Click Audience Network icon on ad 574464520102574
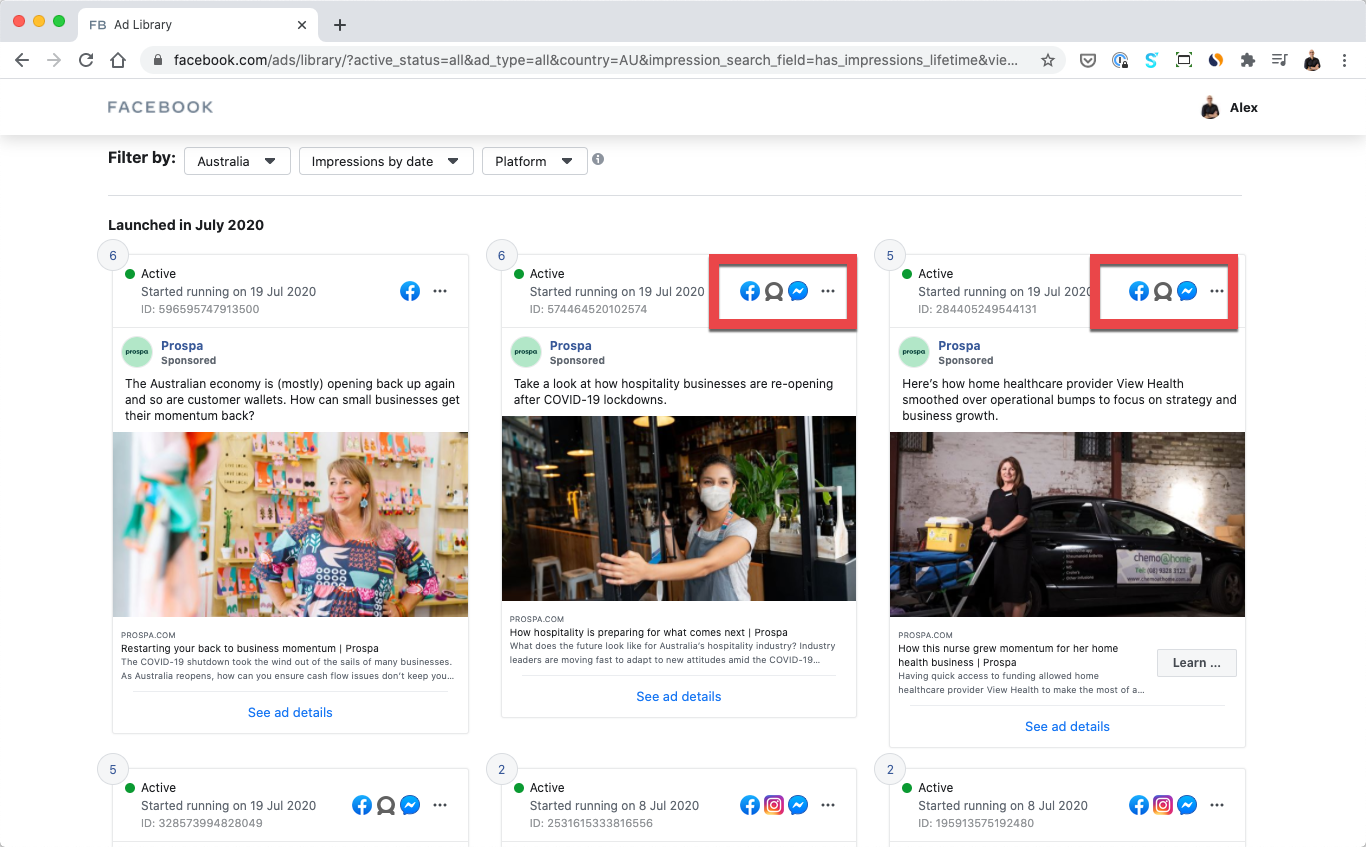 pos(774,291)
